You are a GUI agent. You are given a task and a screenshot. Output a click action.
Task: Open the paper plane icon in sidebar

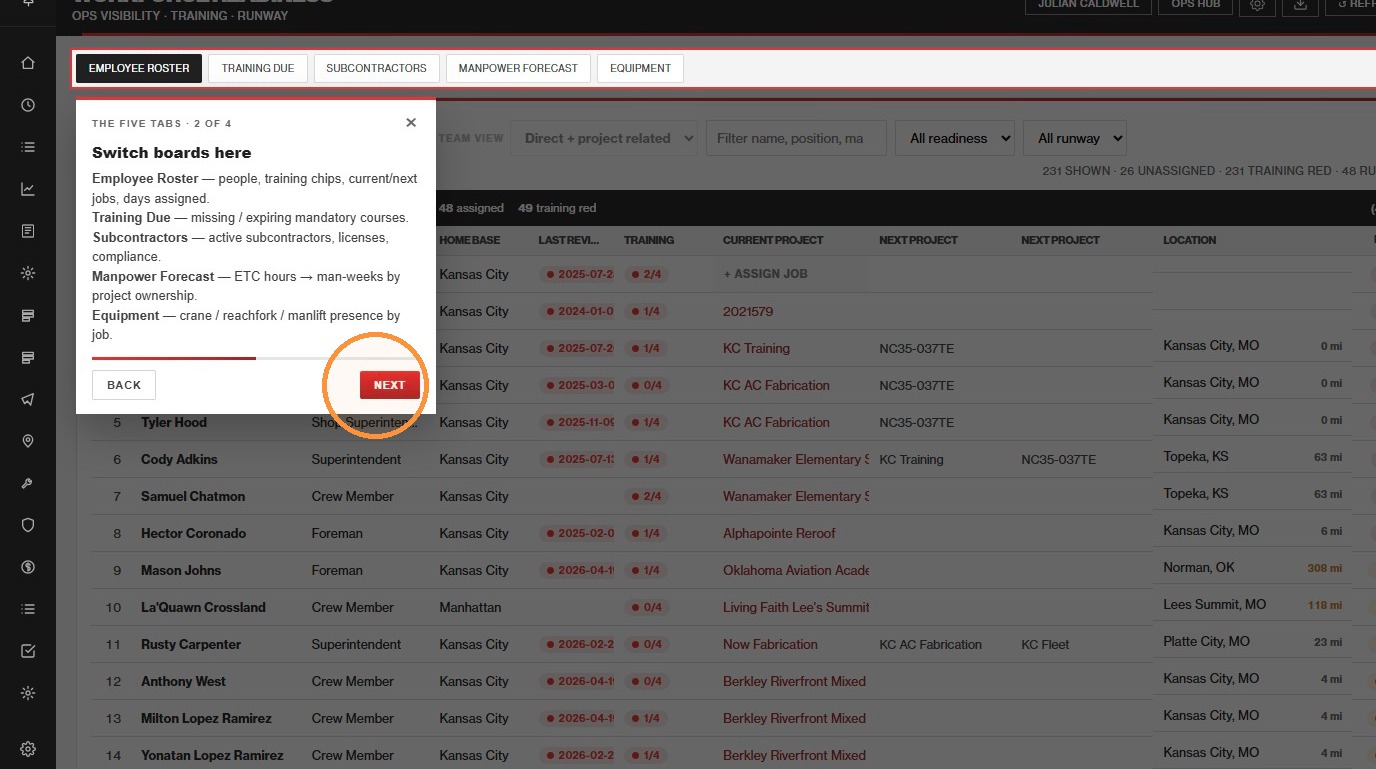[x=28, y=399]
